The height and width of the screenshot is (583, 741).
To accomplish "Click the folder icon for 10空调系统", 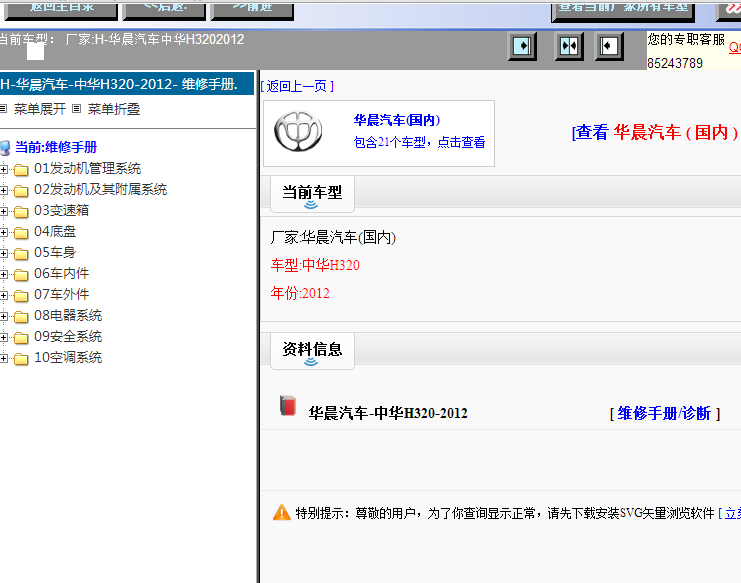I will (21, 359).
